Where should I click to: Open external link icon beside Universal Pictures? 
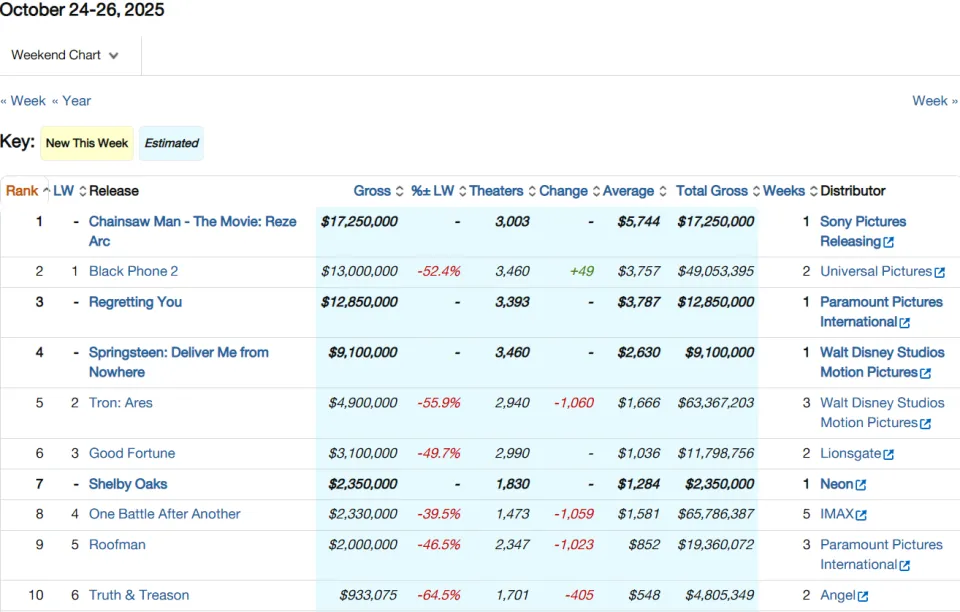point(939,272)
